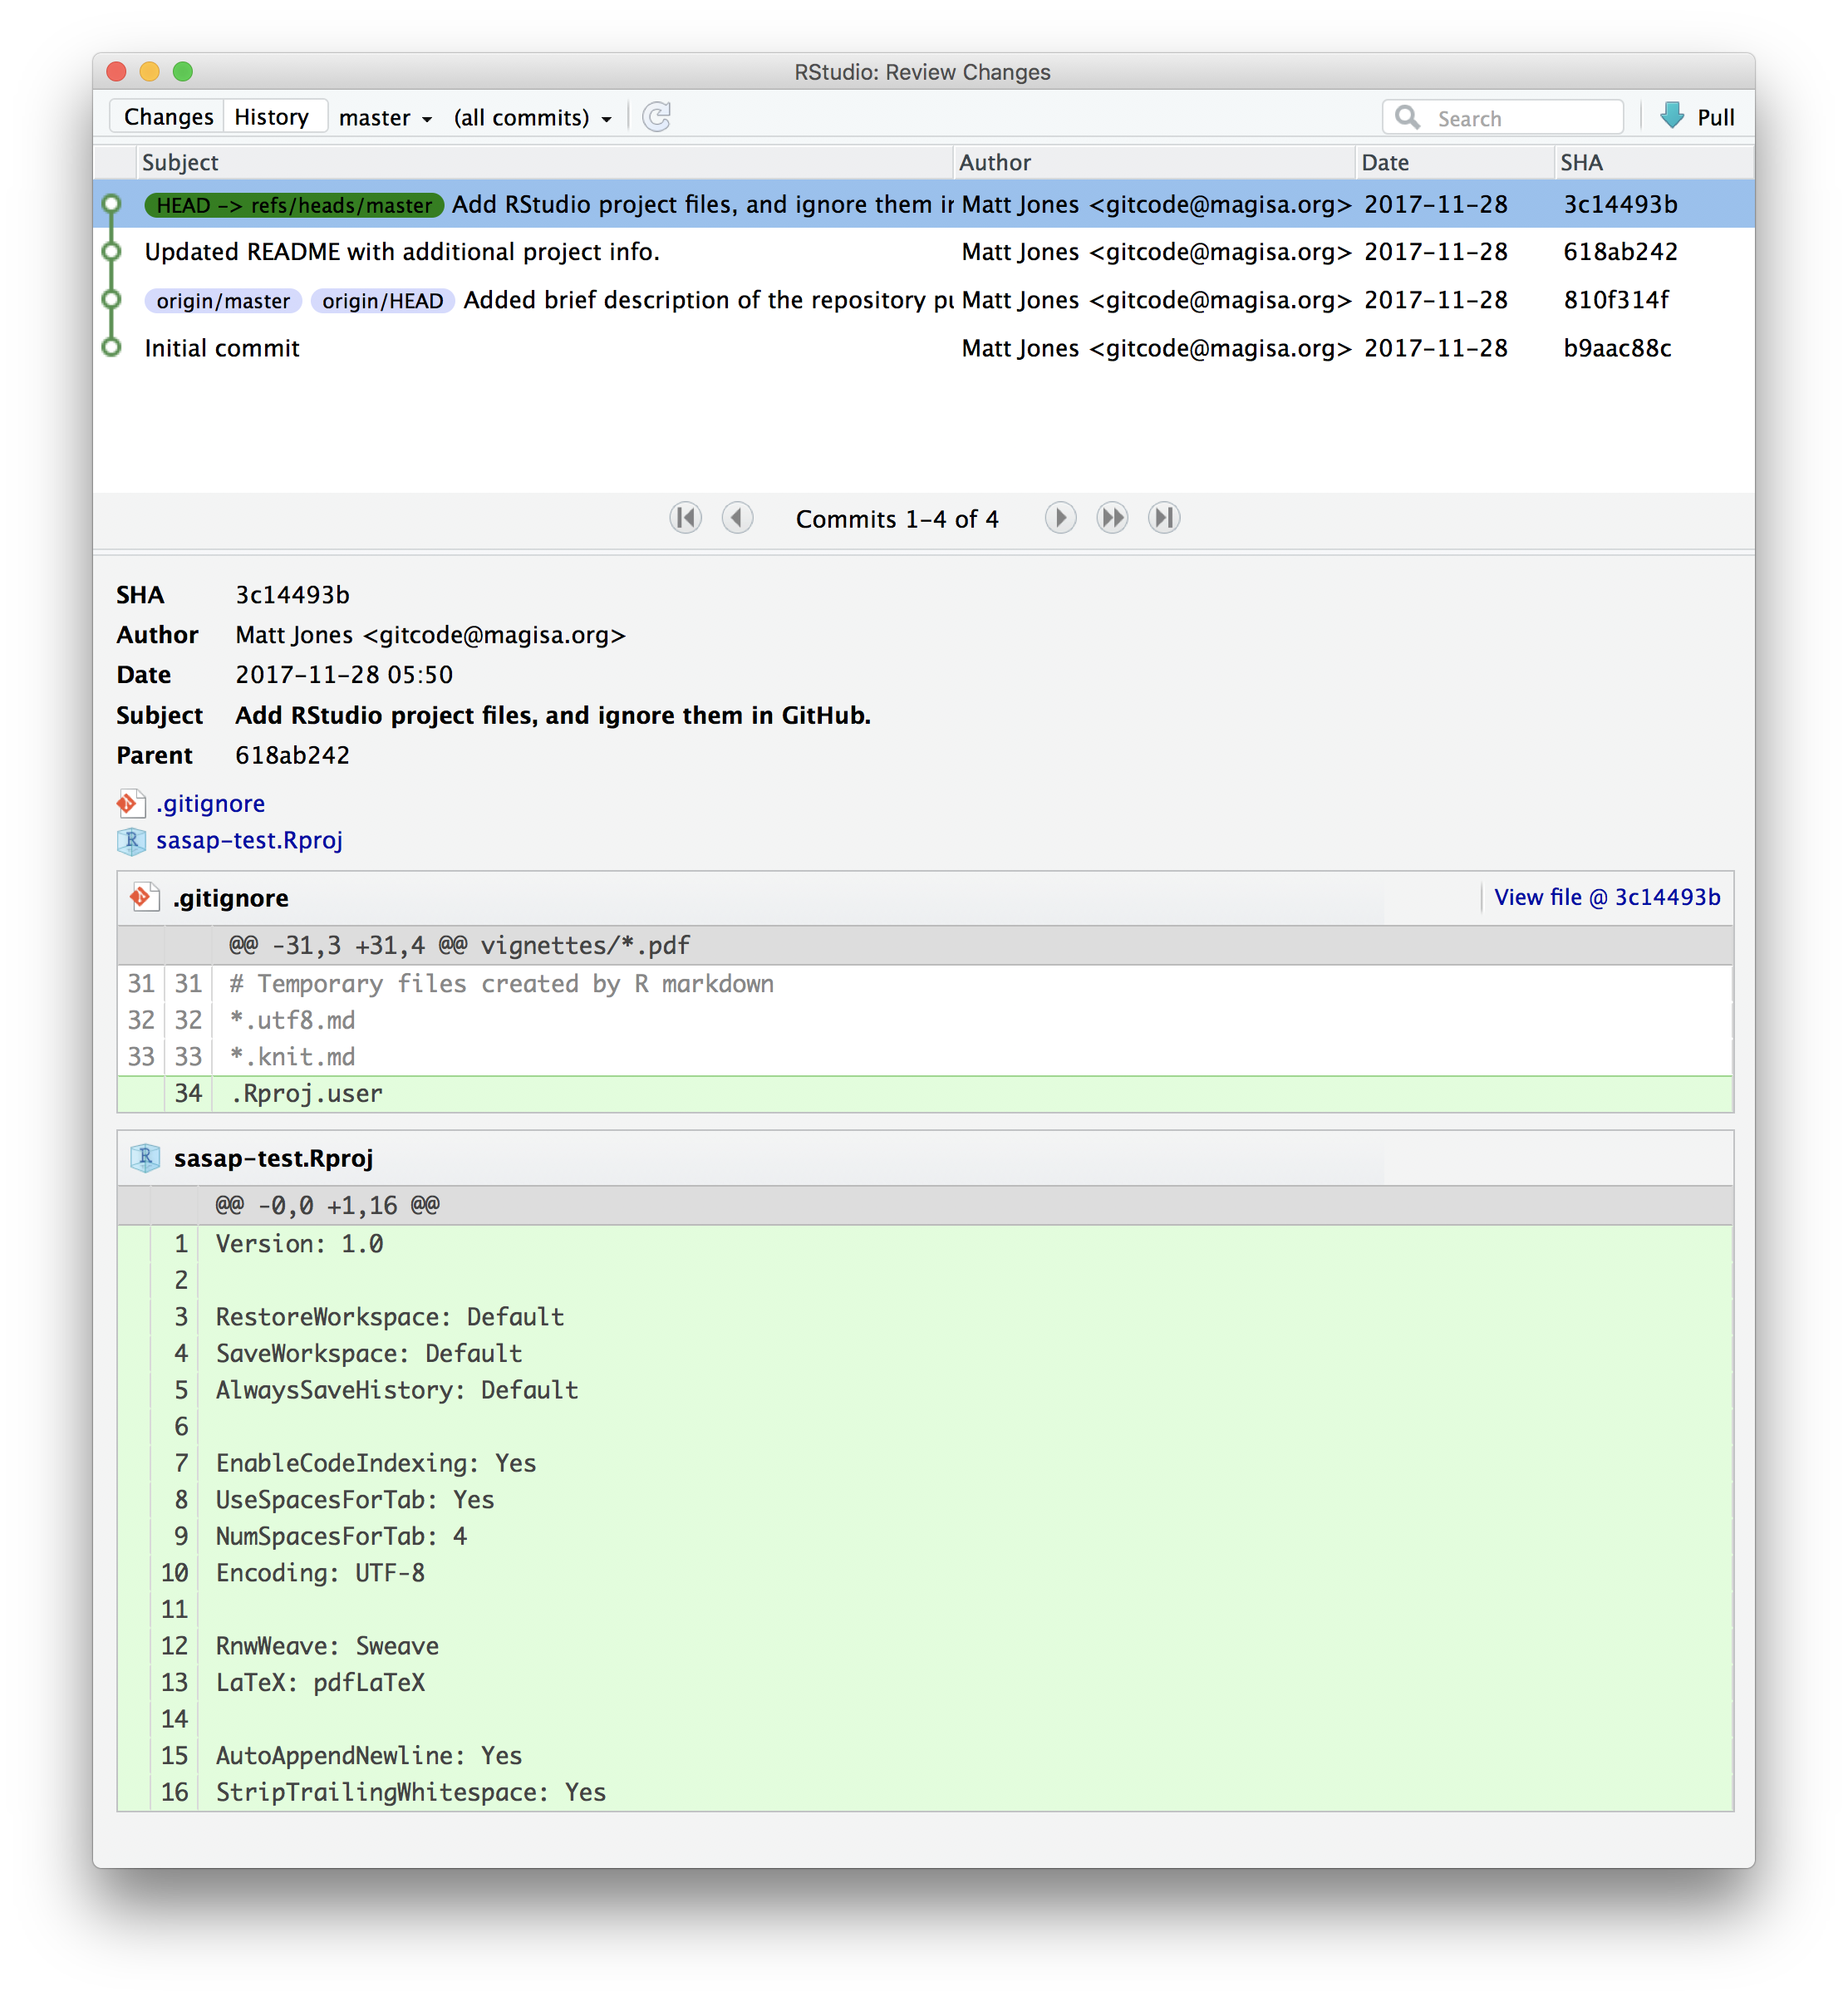
Task: Click the line 'AutoAppendNewline: Yes'
Action: [x=925, y=1756]
